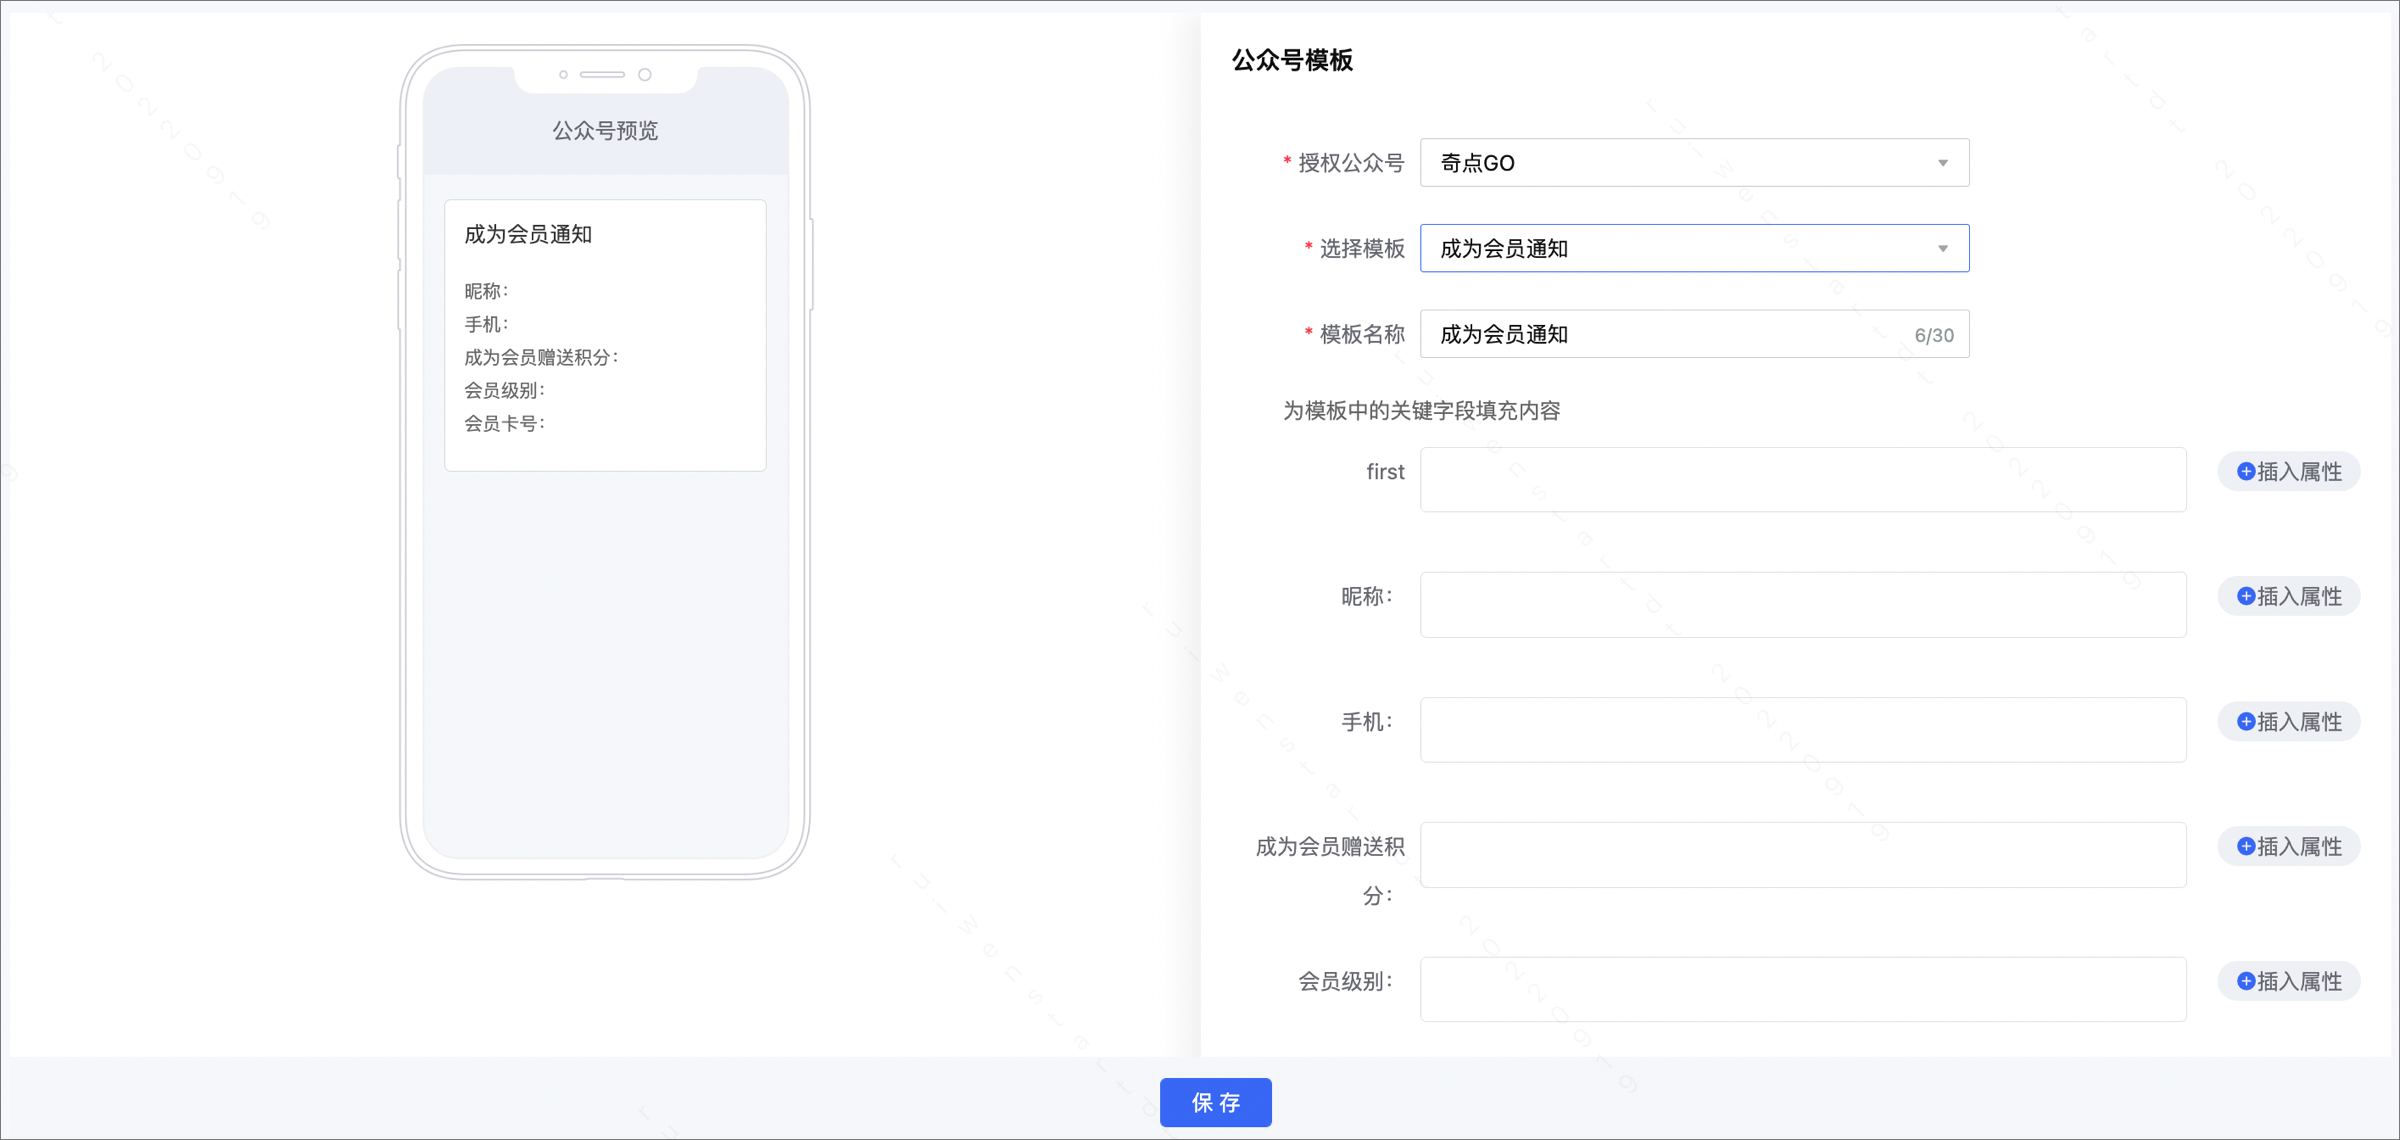Screen dimensions: 2400x1140
Task: Click 插入属性 button for the 手机 field
Action: click(x=2289, y=722)
